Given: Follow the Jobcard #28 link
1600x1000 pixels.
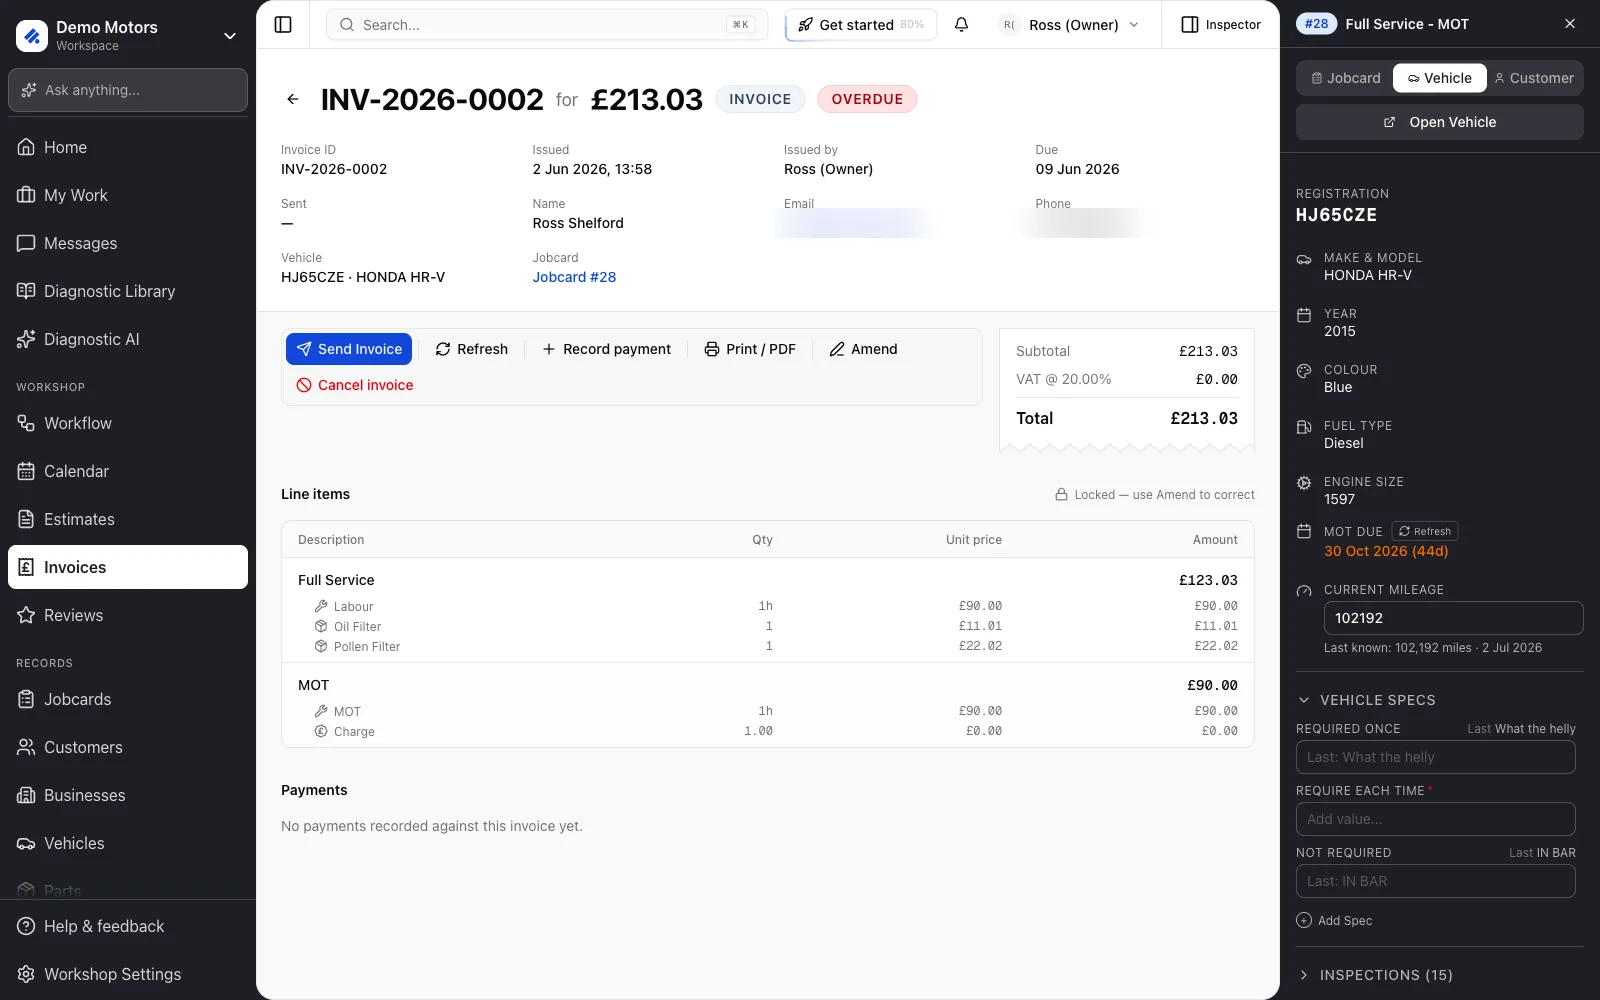Looking at the screenshot, I should pos(574,277).
